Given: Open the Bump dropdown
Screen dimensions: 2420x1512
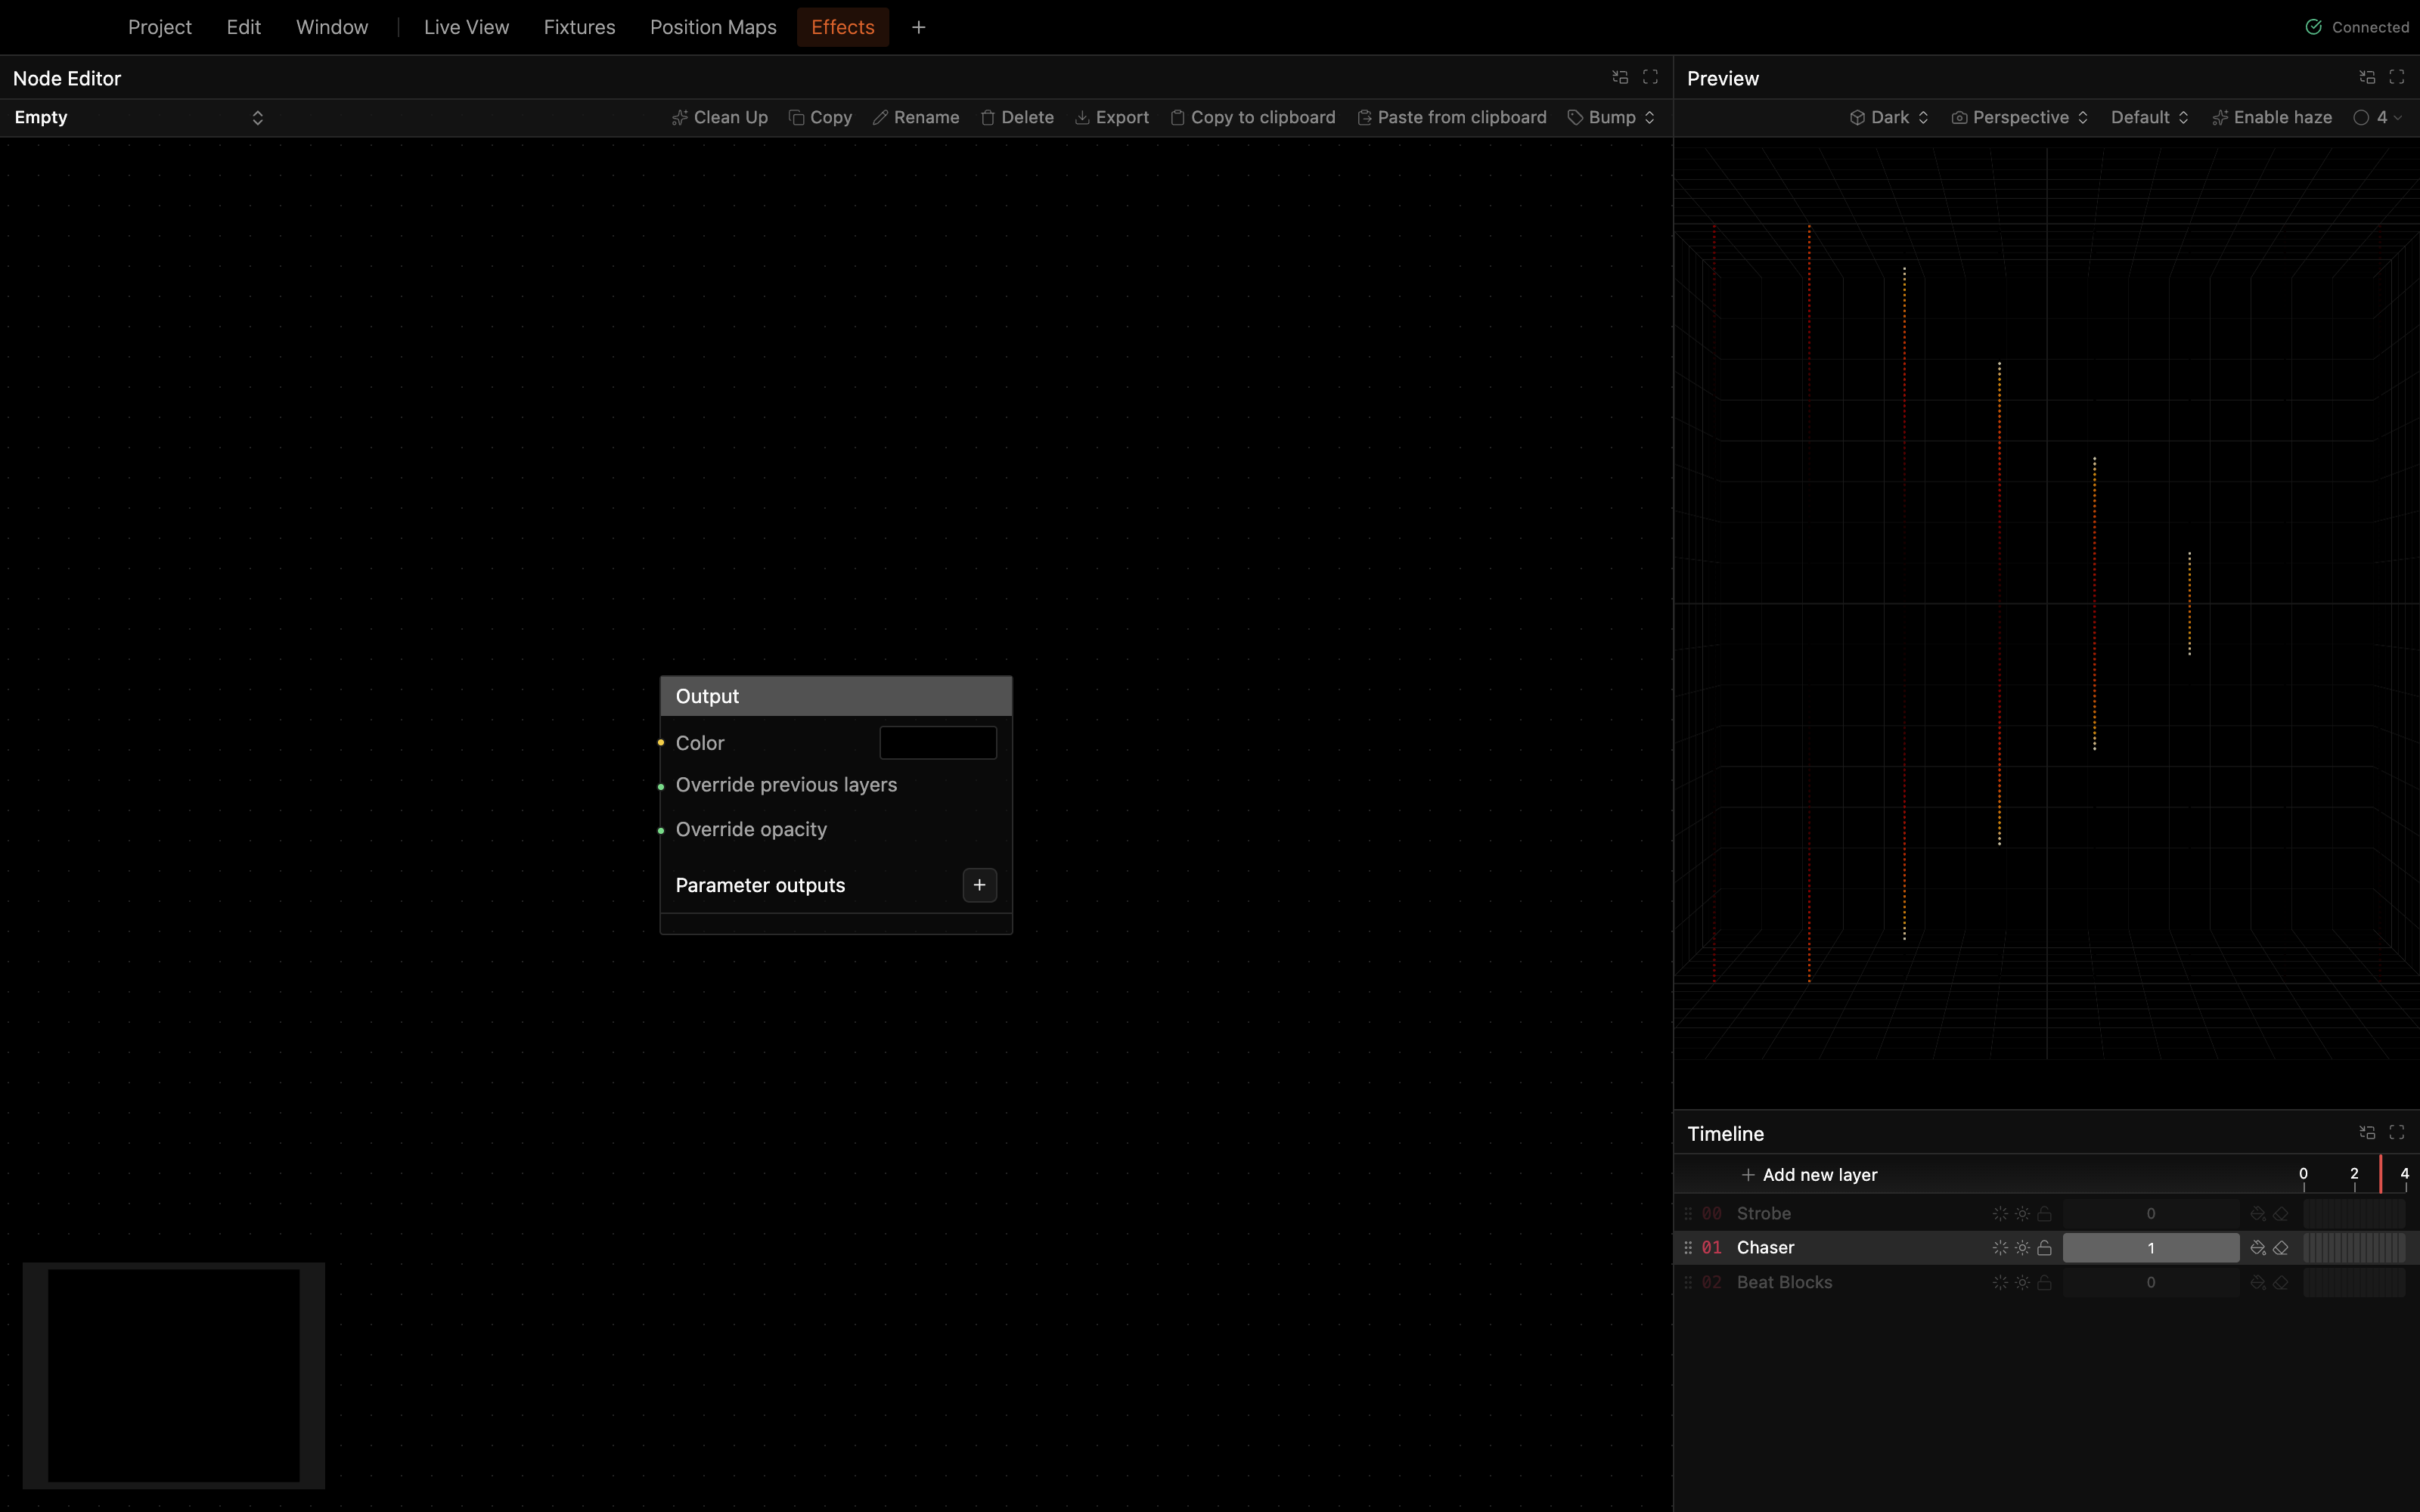Looking at the screenshot, I should 1611,117.
